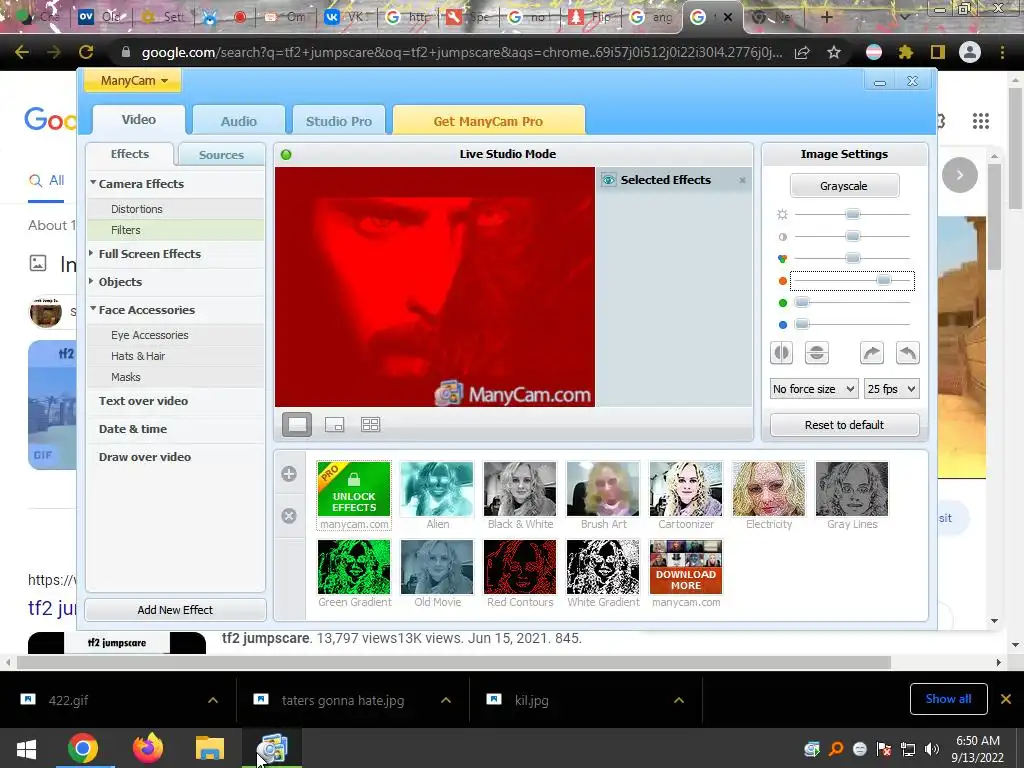Click the Windows Start button
The image size is (1024, 768).
point(26,748)
